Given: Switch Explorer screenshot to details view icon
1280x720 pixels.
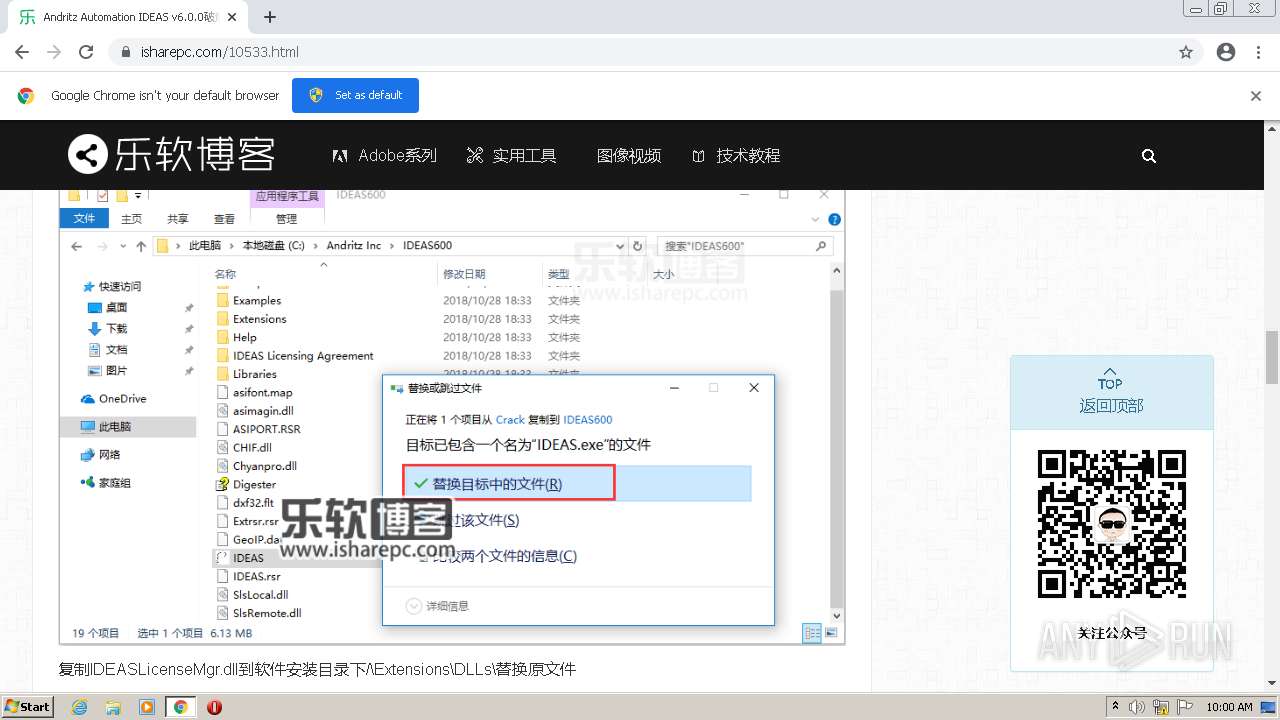Looking at the screenshot, I should pos(811,633).
